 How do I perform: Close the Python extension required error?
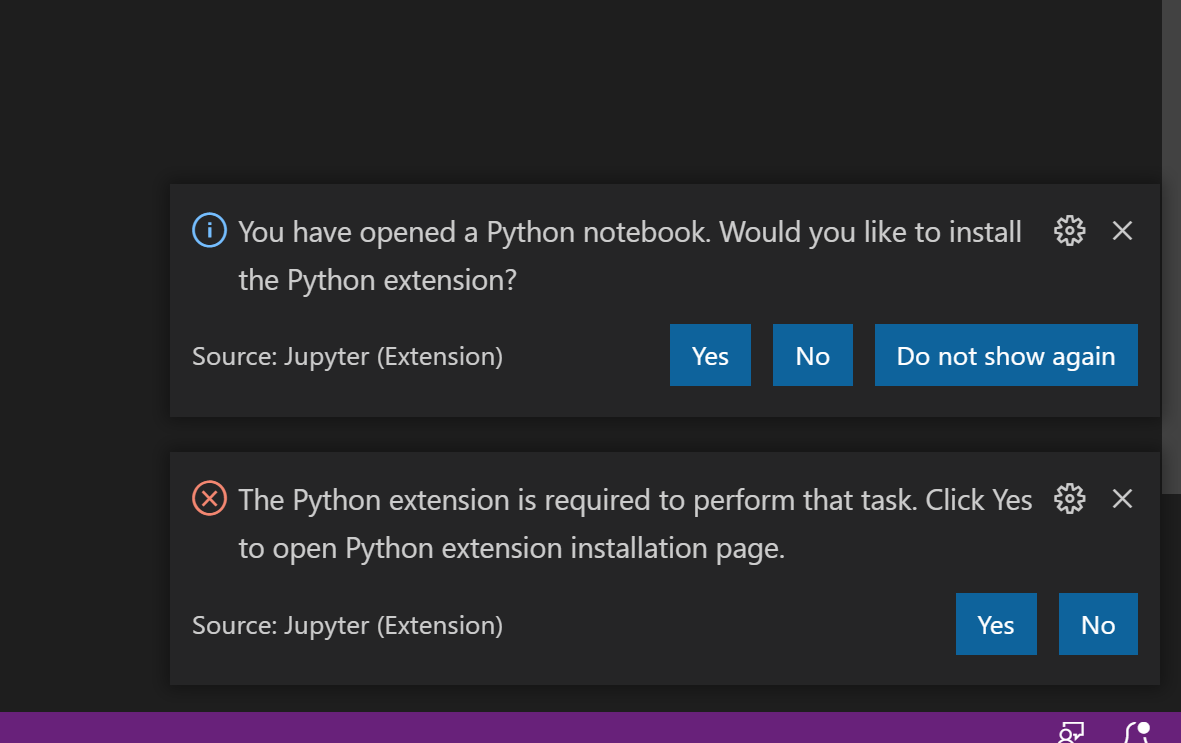[1122, 499]
